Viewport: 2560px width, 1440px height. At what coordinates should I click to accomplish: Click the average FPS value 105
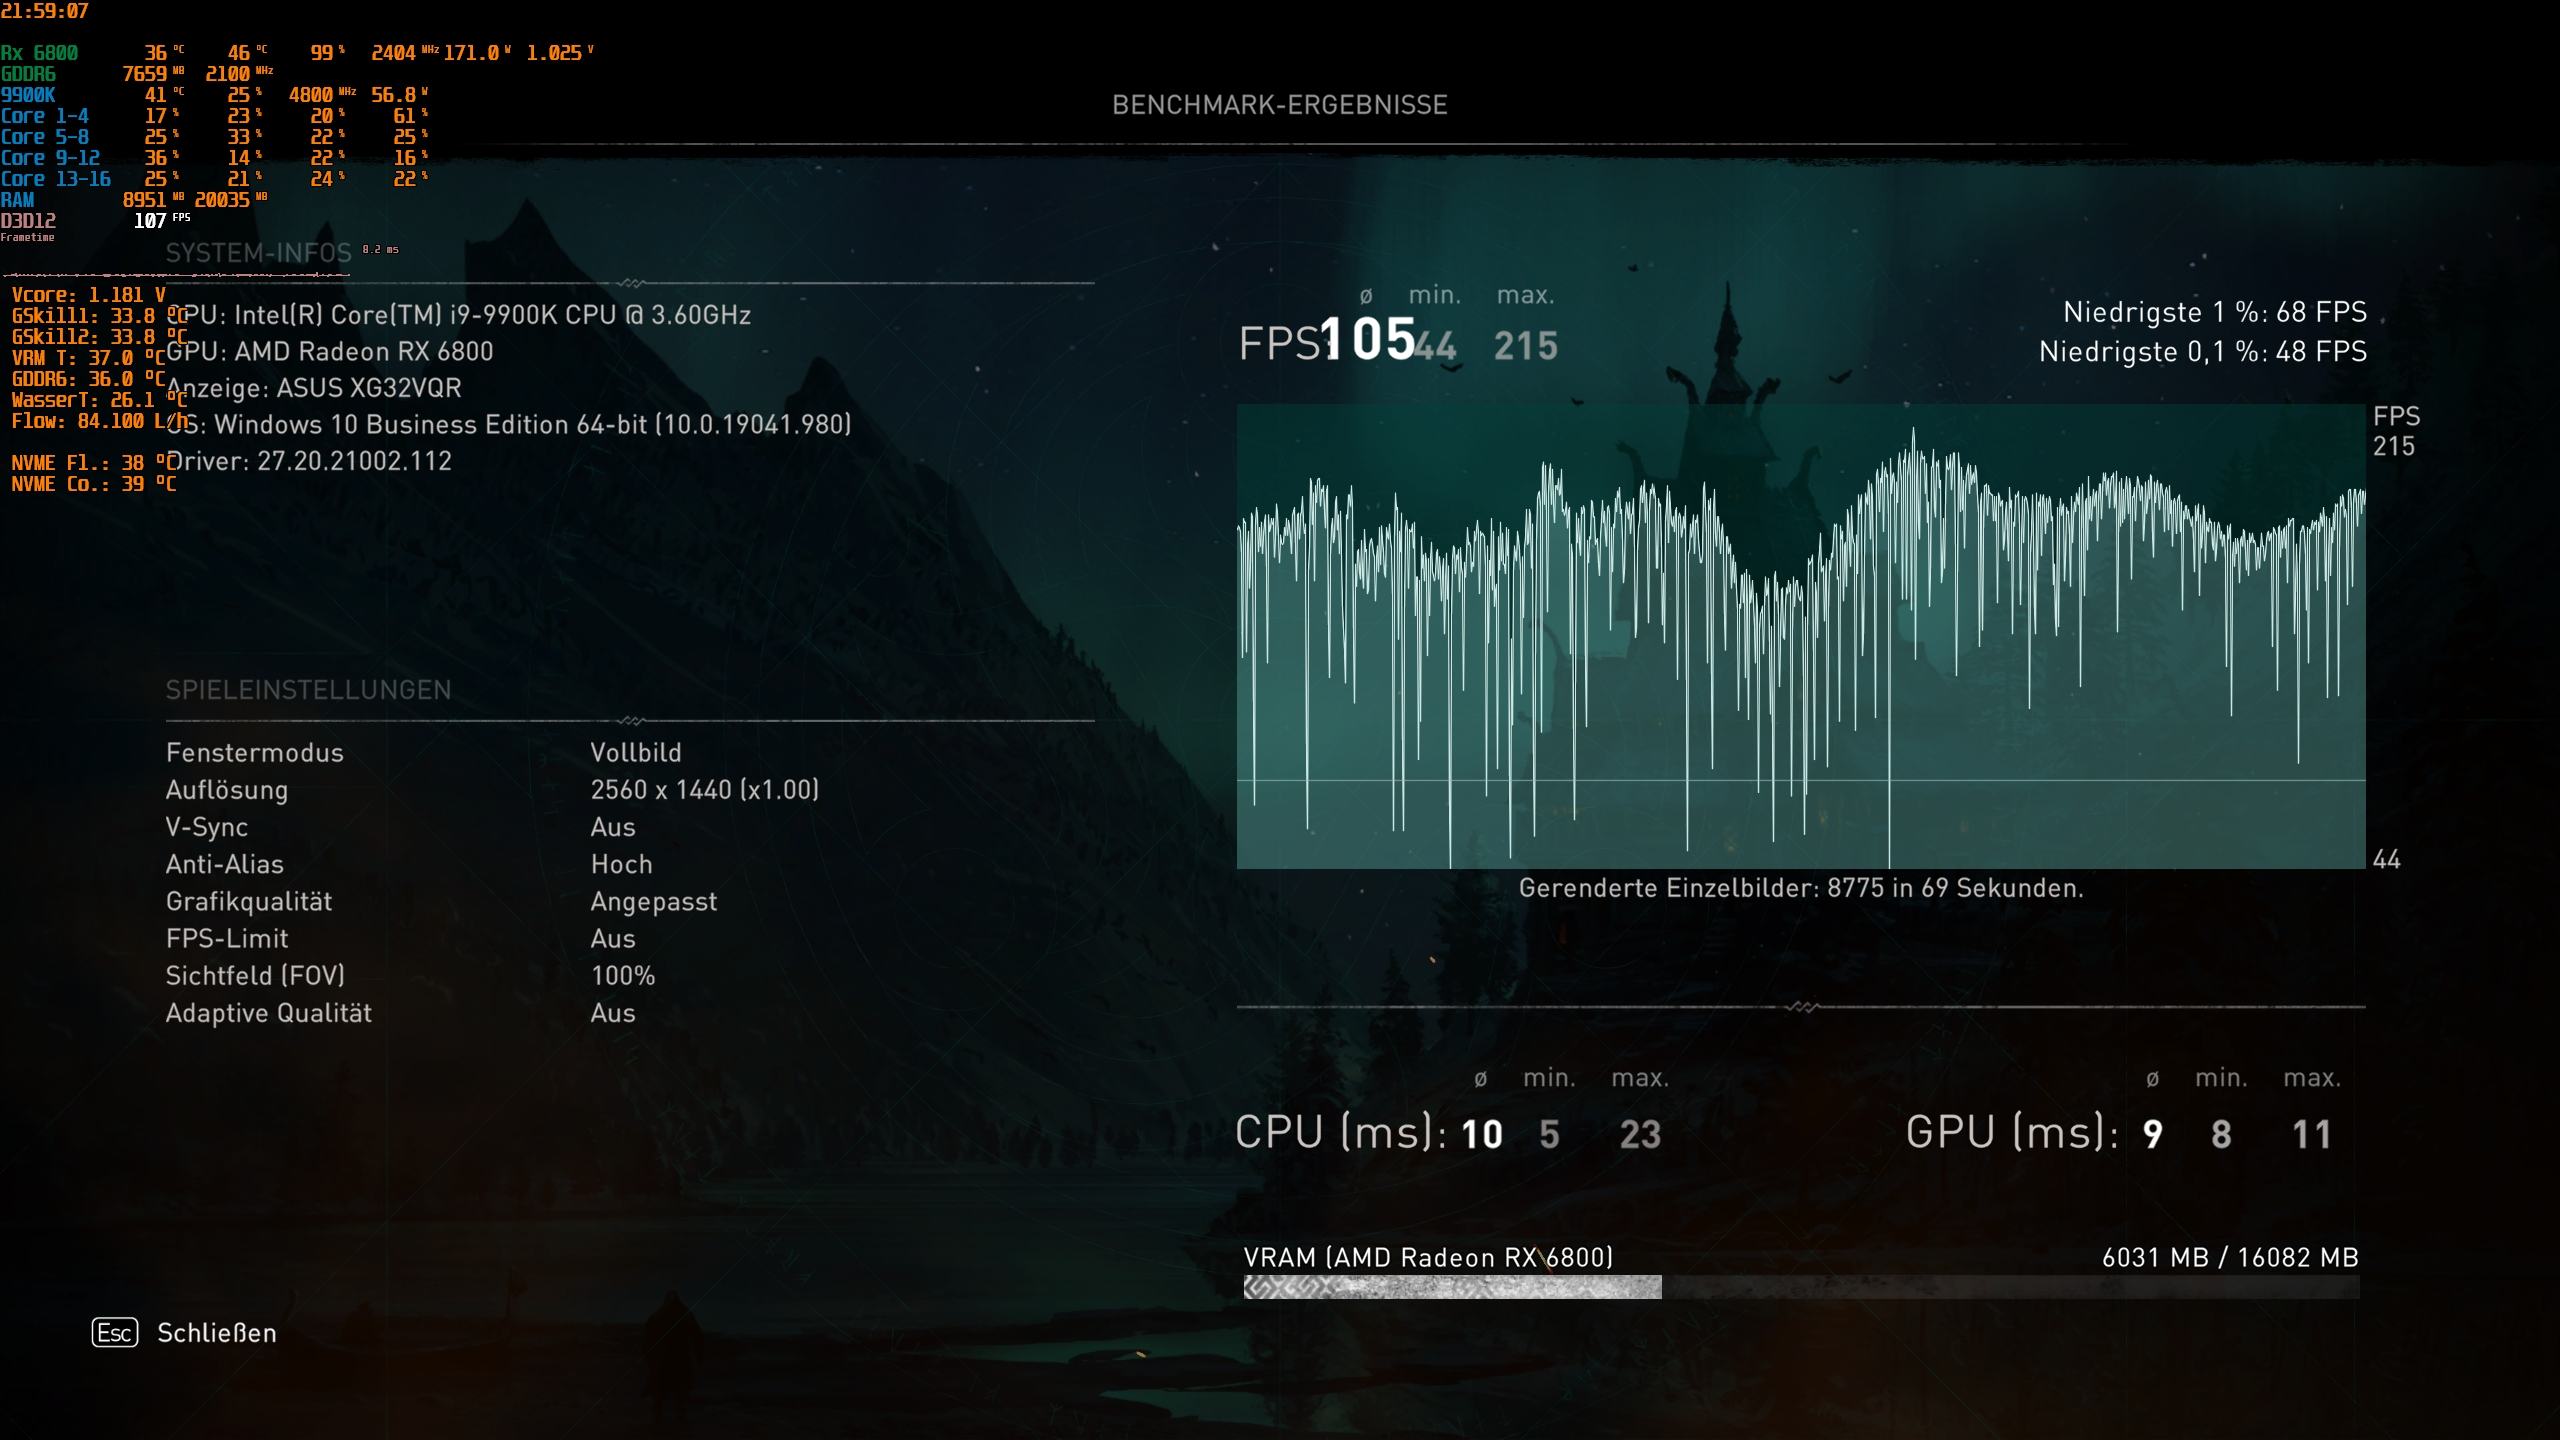click(x=1368, y=339)
